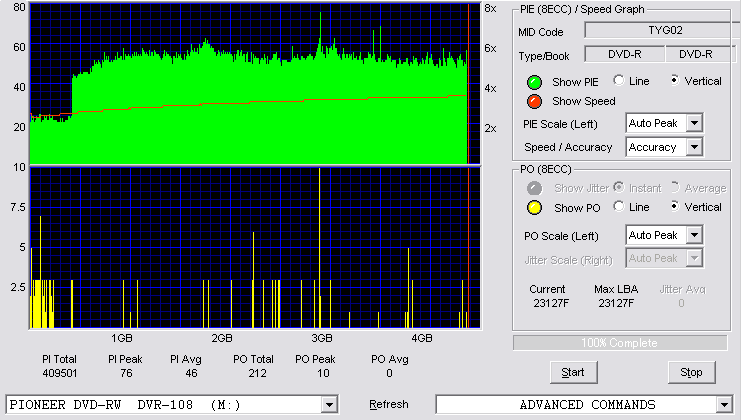This screenshot has width=742, height=420.
Task: Click Refresh drive list
Action: 389,405
